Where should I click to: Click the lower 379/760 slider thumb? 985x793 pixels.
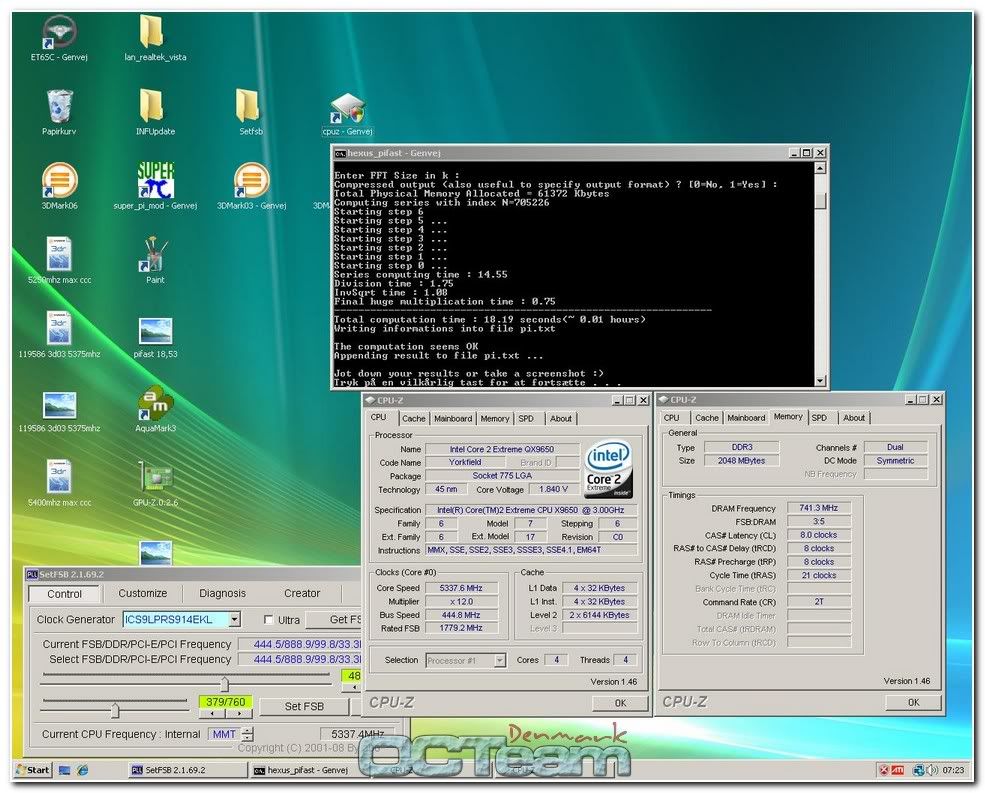(x=115, y=710)
